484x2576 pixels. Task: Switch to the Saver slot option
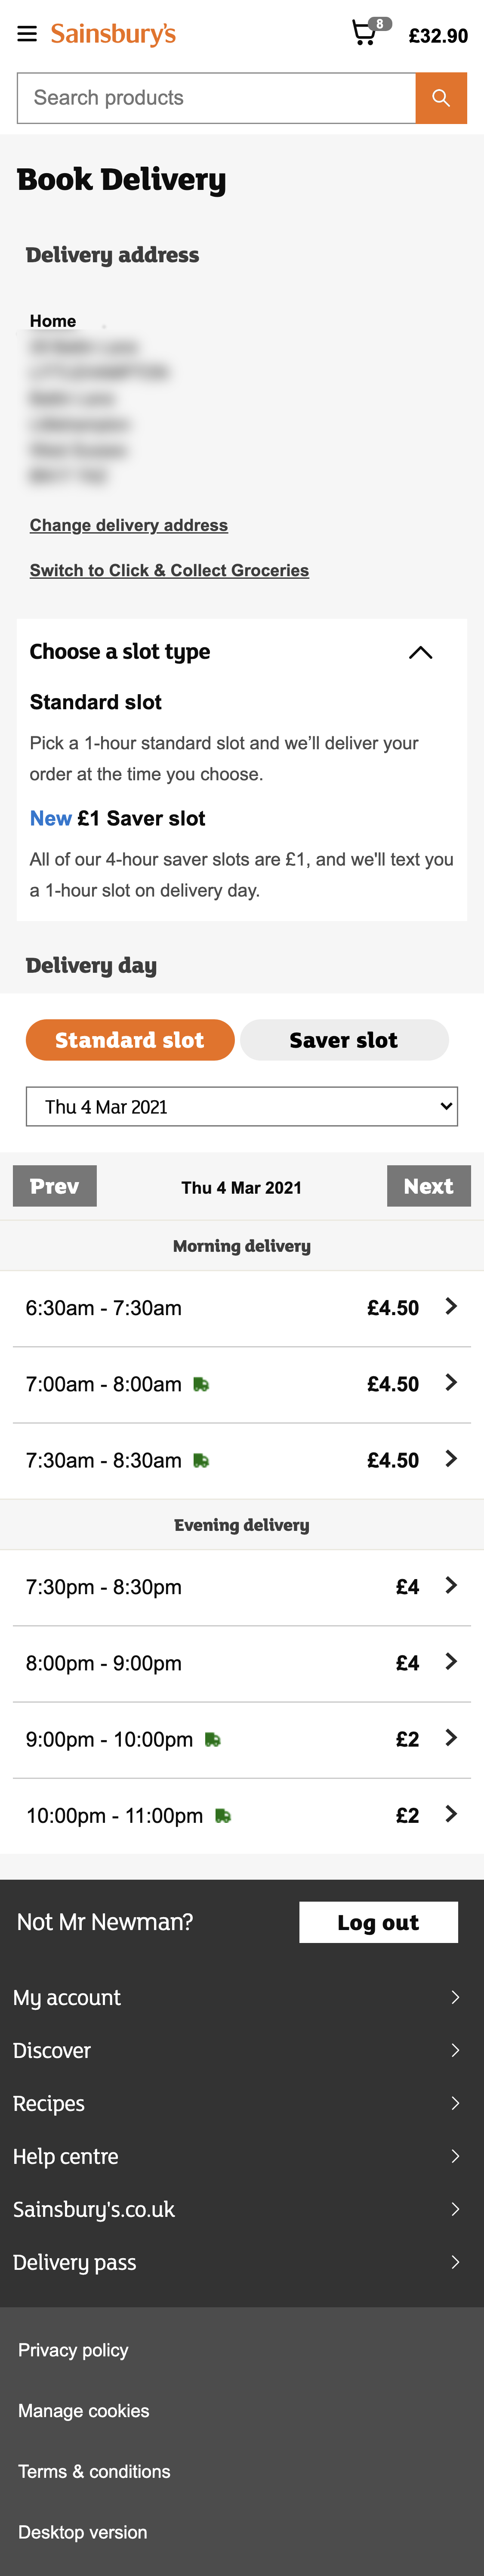pos(344,1040)
